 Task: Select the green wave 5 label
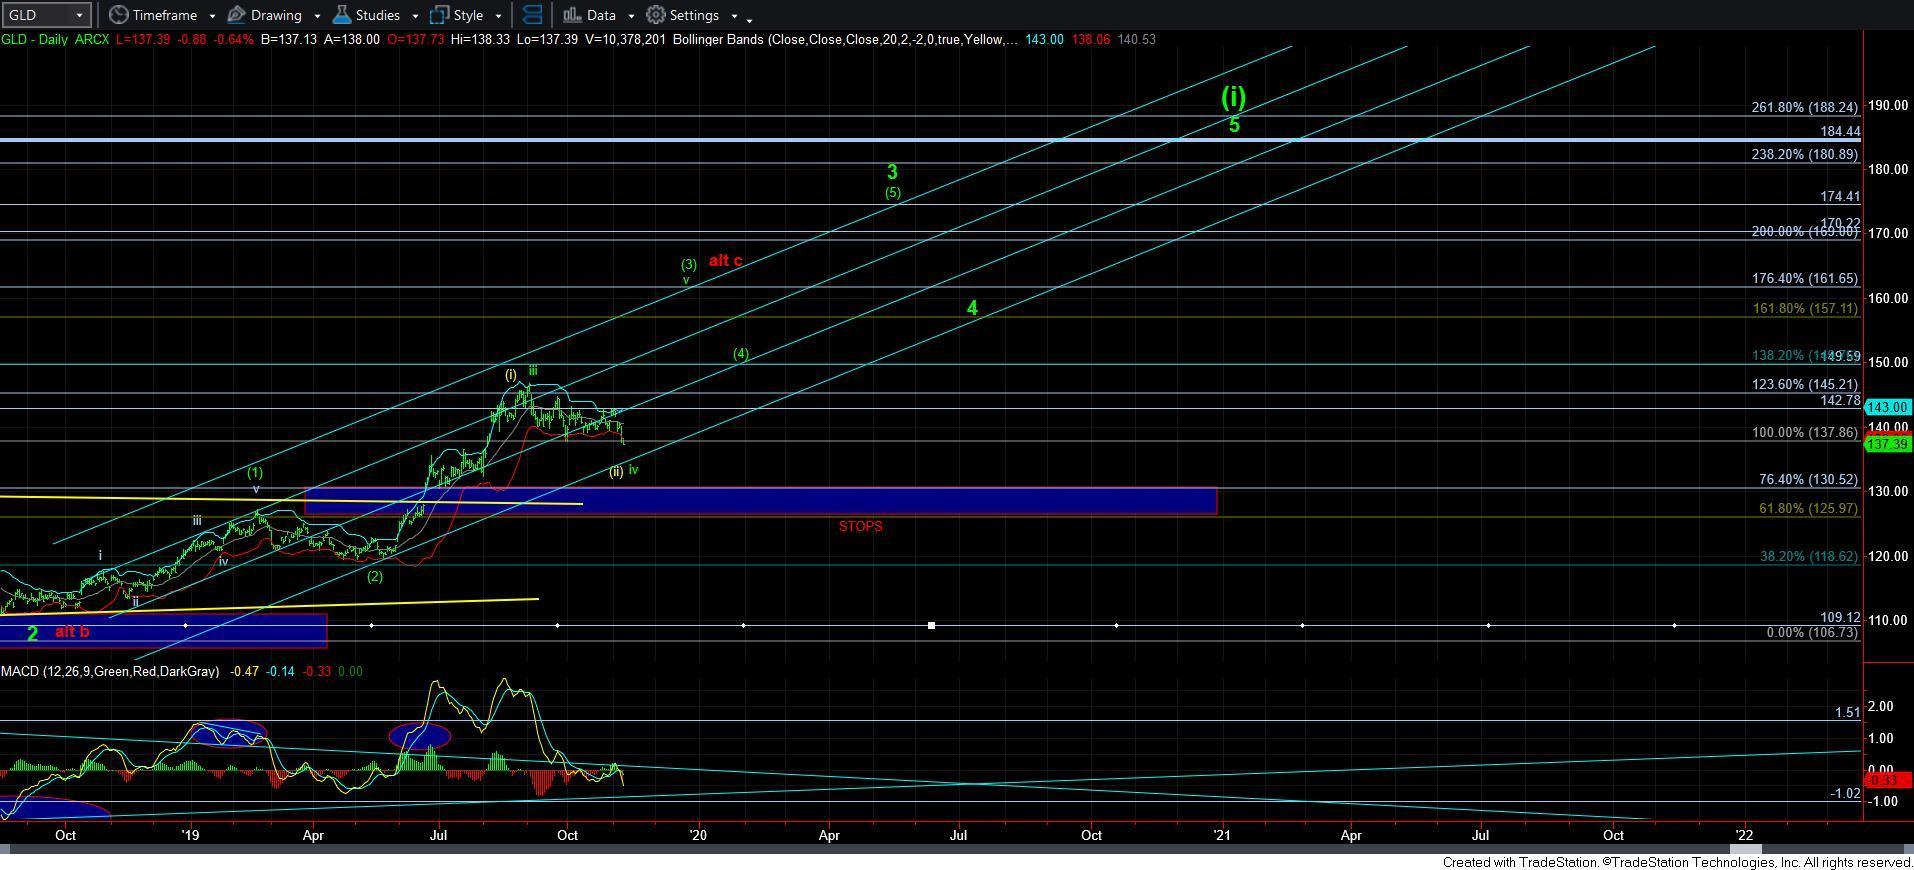point(1234,125)
